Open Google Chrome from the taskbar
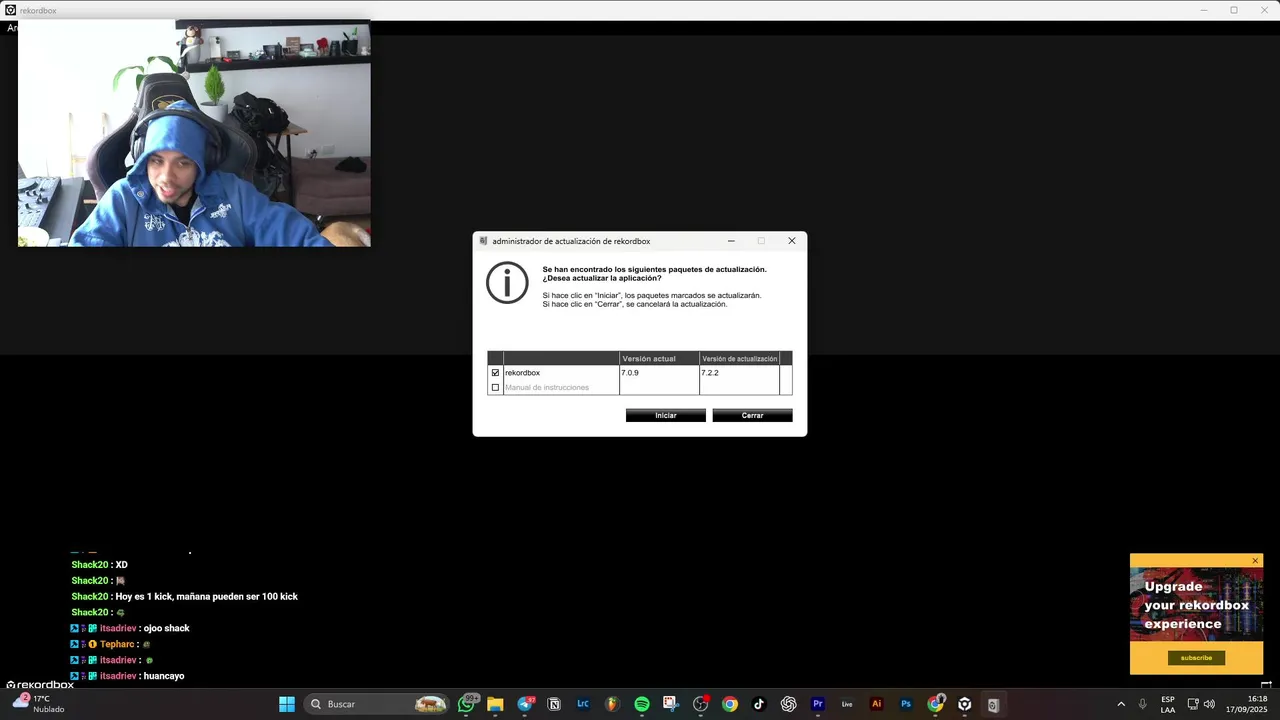The width and height of the screenshot is (1280, 720). coord(730,704)
